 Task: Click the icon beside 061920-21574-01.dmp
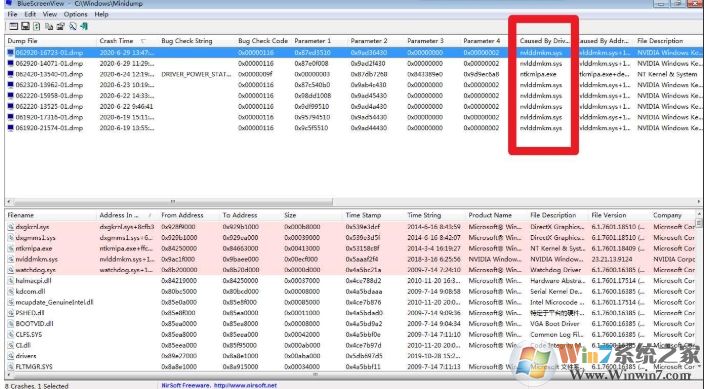tap(10, 128)
